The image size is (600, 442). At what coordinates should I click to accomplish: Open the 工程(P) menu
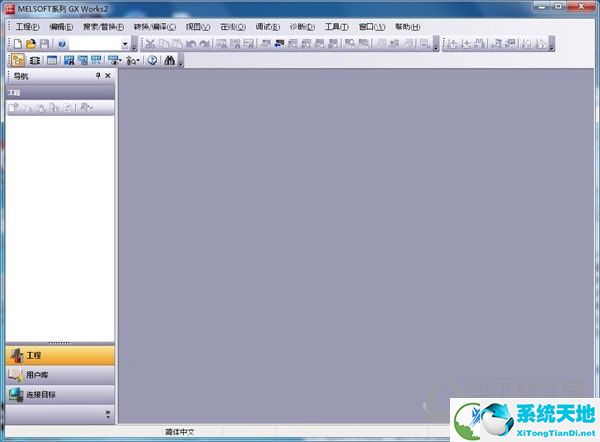click(x=27, y=27)
